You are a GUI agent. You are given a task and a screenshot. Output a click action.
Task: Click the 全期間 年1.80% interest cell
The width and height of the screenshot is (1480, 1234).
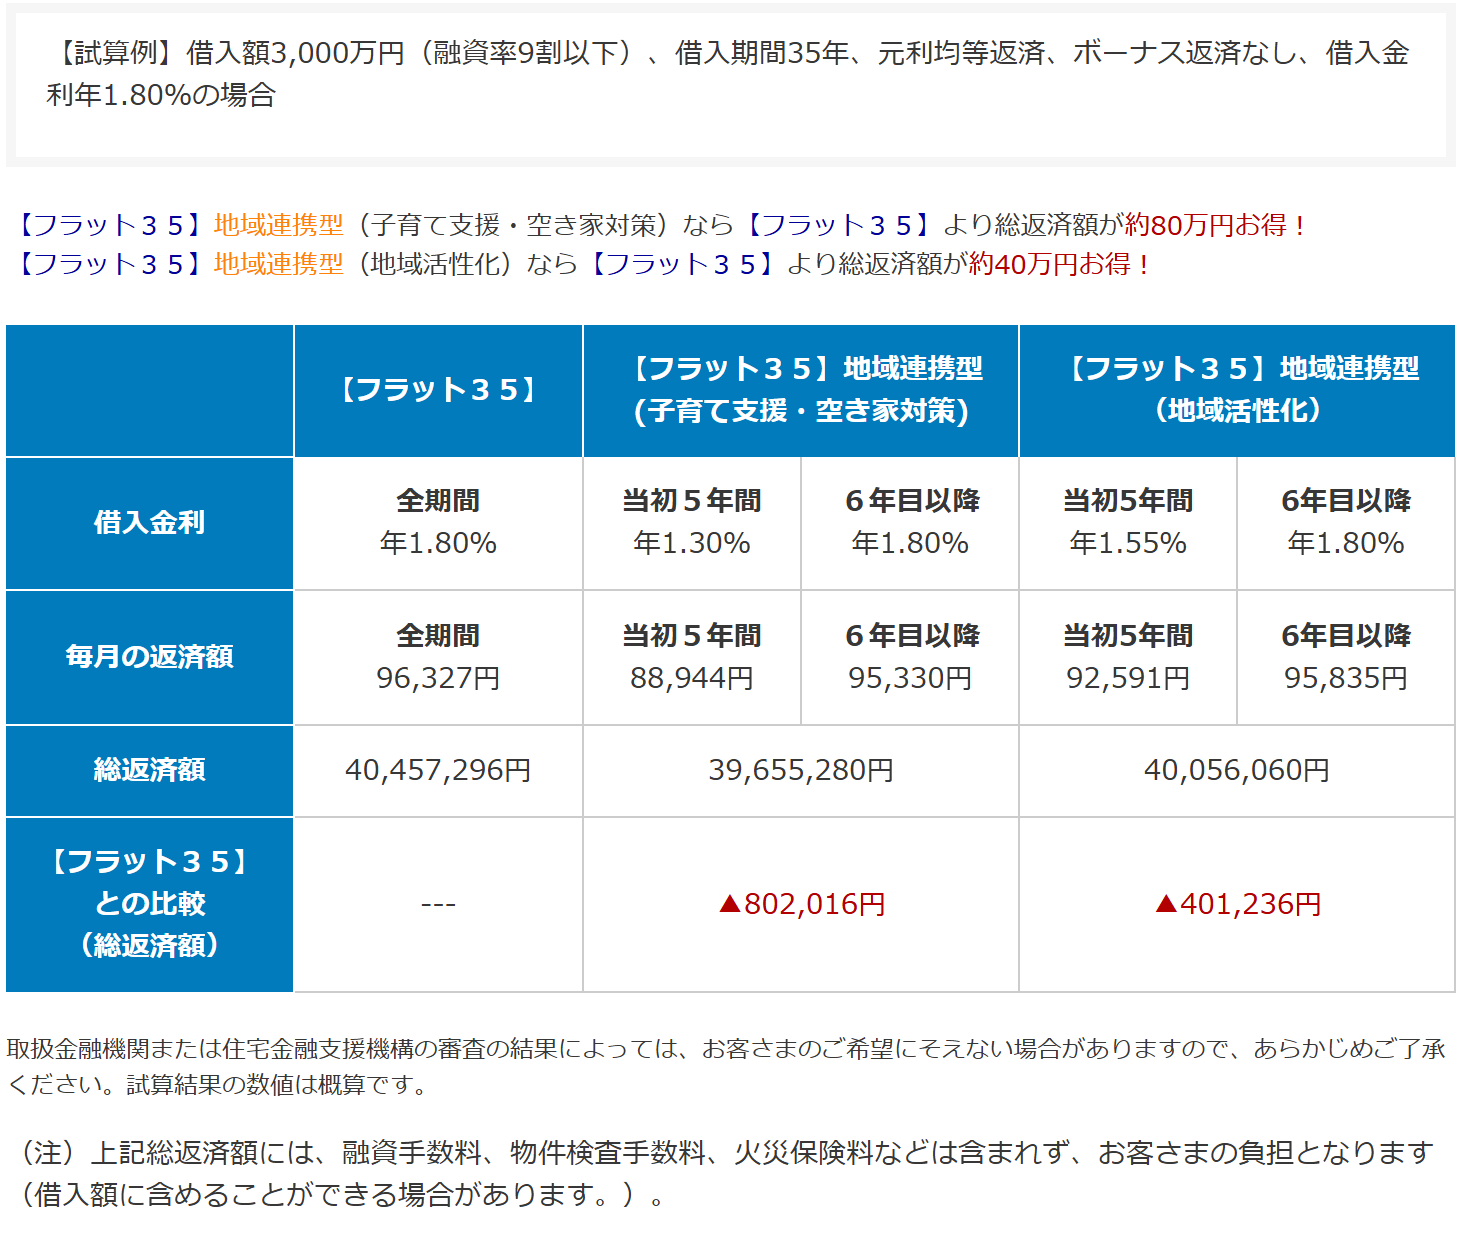pos(438,523)
